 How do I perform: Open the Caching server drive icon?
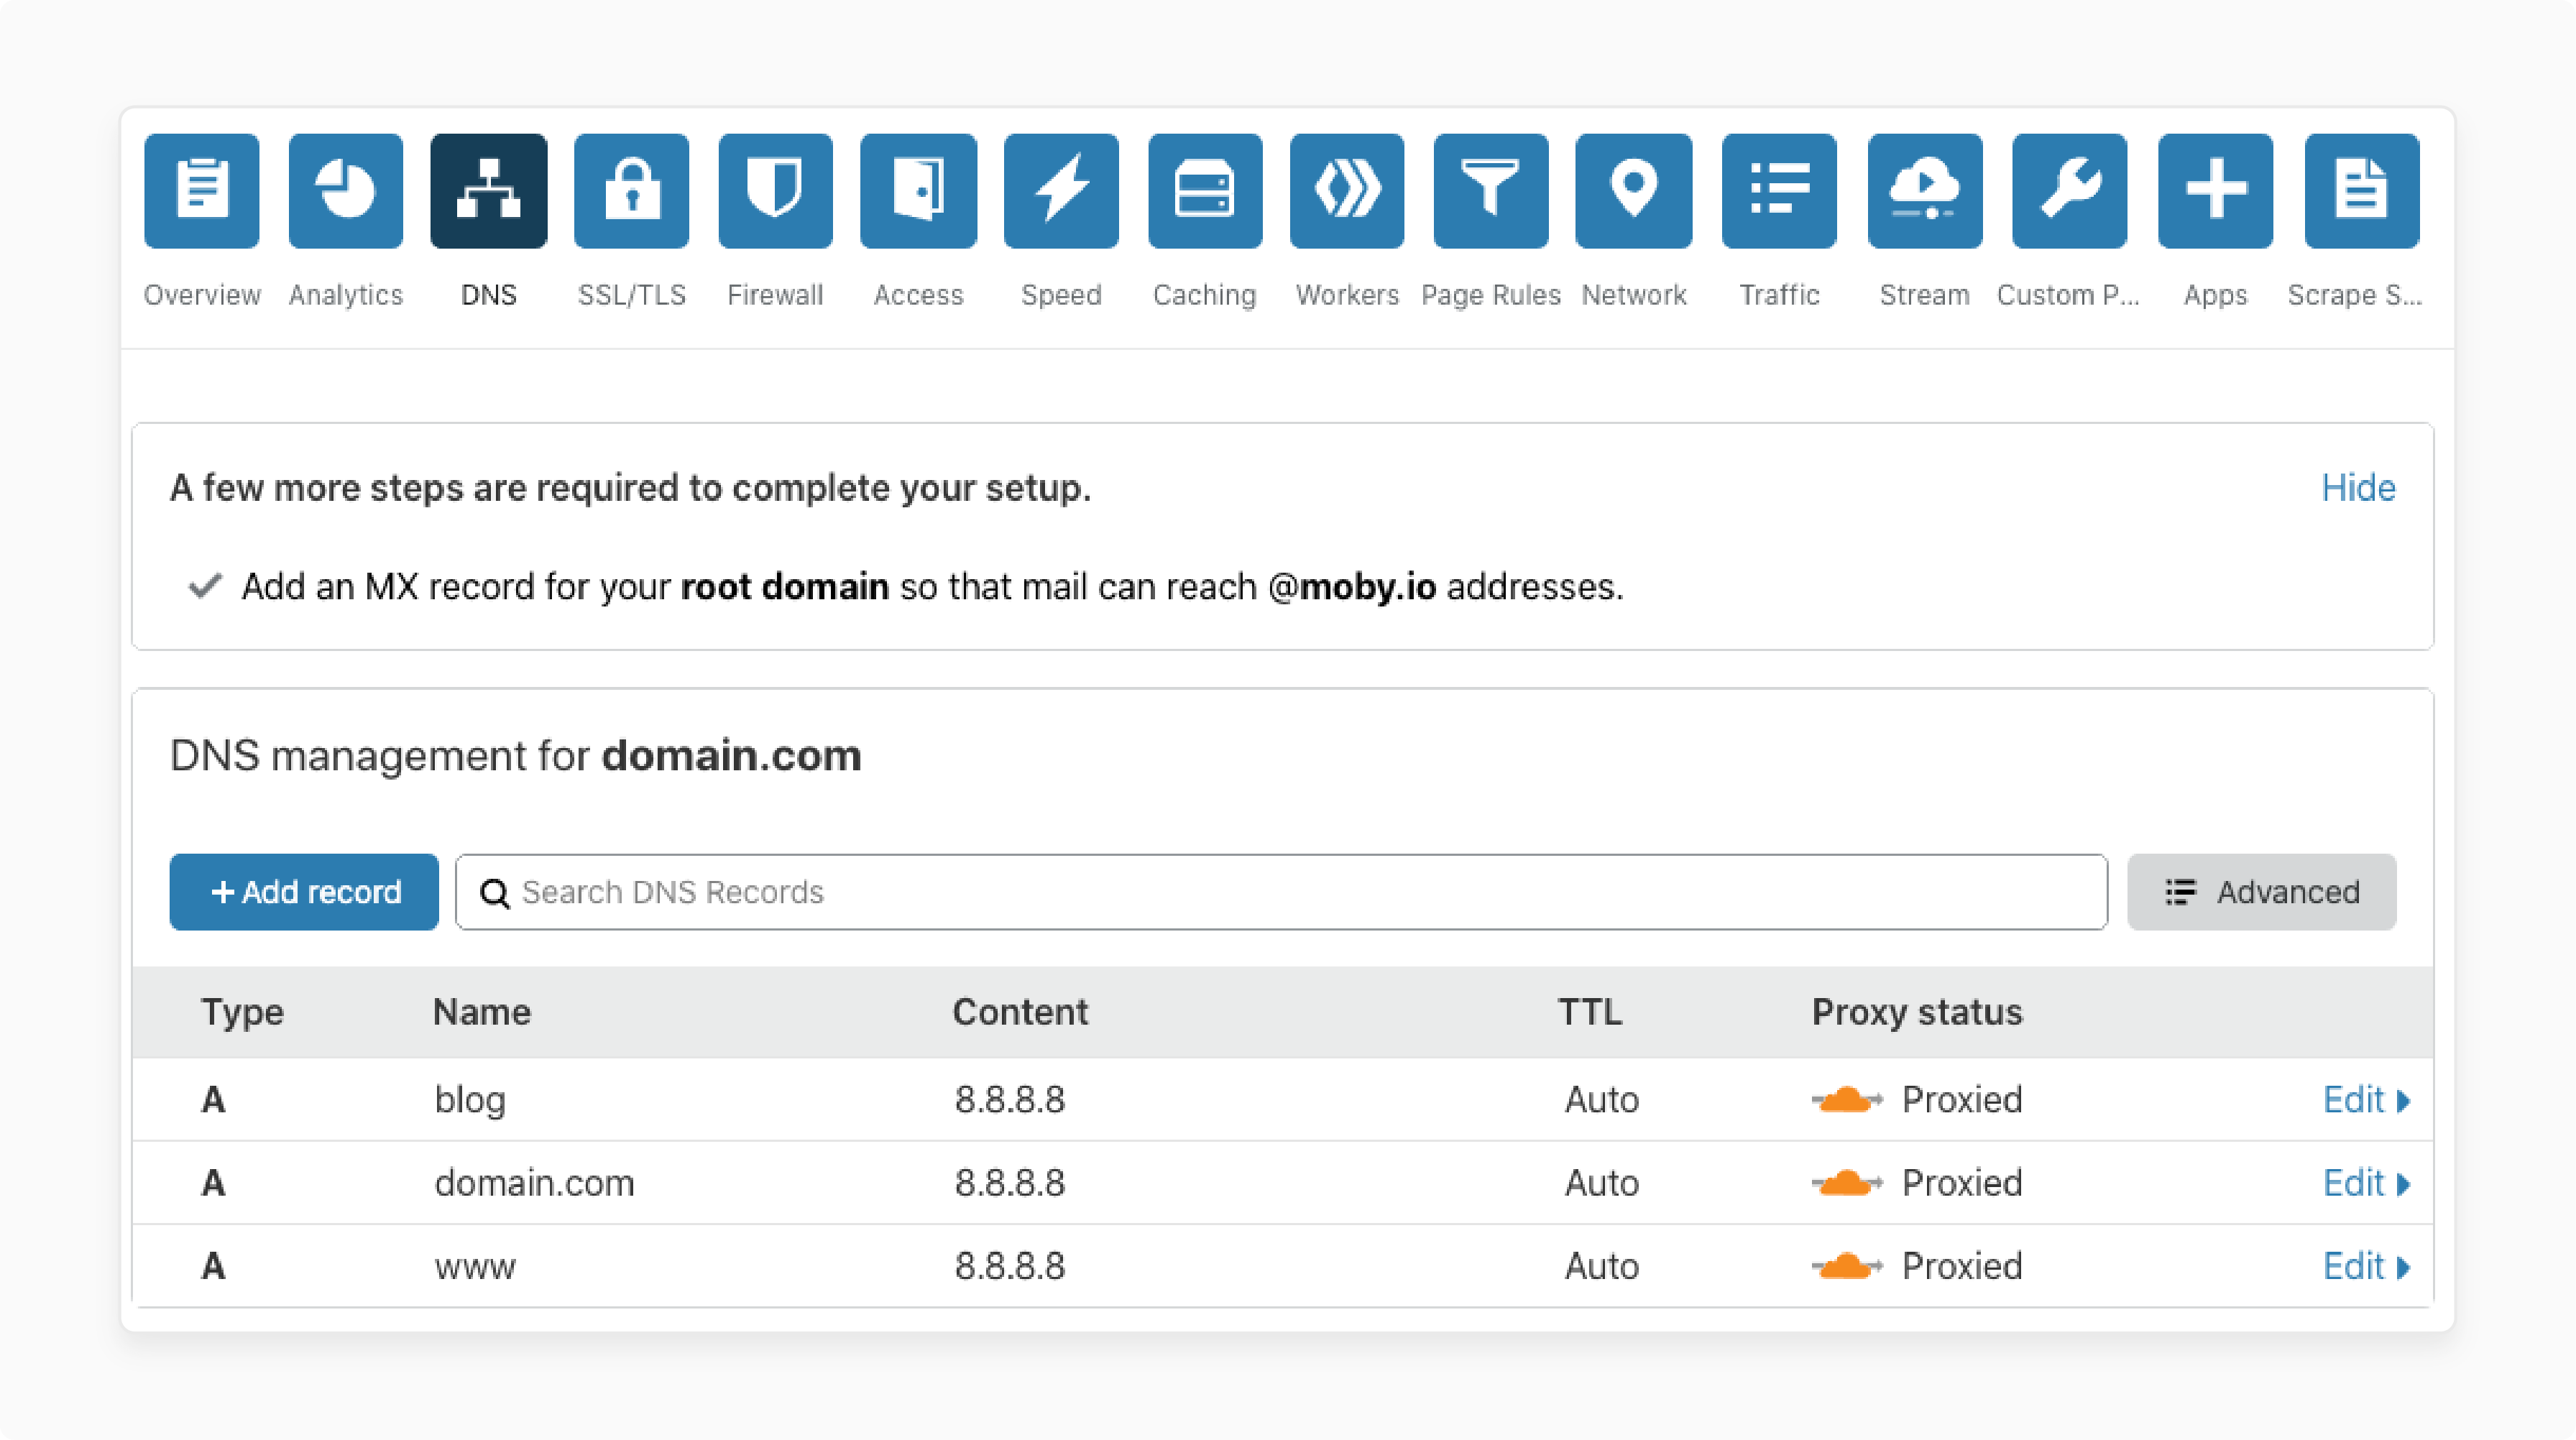tap(1205, 190)
